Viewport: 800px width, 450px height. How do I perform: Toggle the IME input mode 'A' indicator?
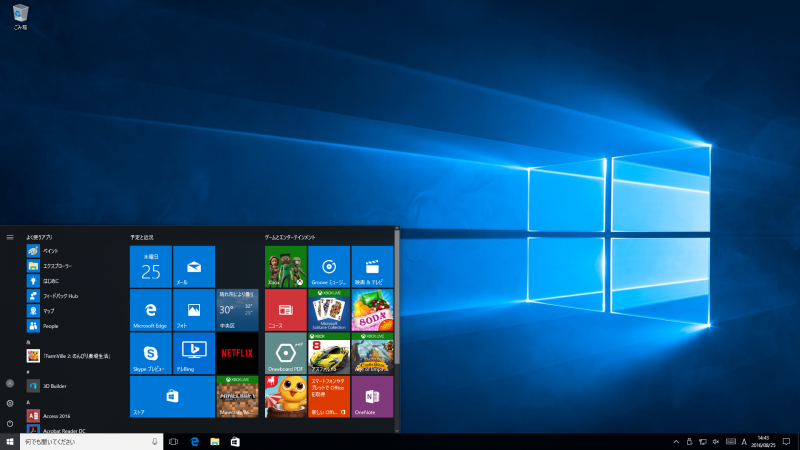point(744,442)
